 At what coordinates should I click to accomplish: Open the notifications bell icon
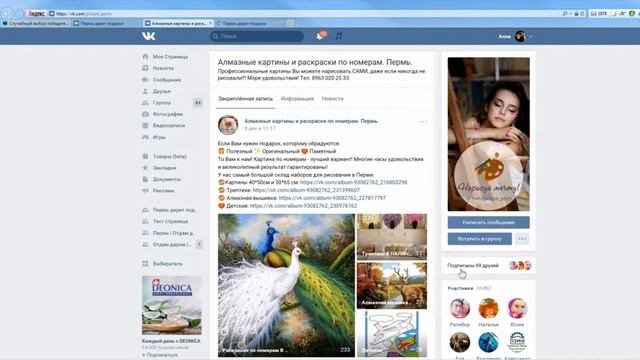tap(320, 36)
